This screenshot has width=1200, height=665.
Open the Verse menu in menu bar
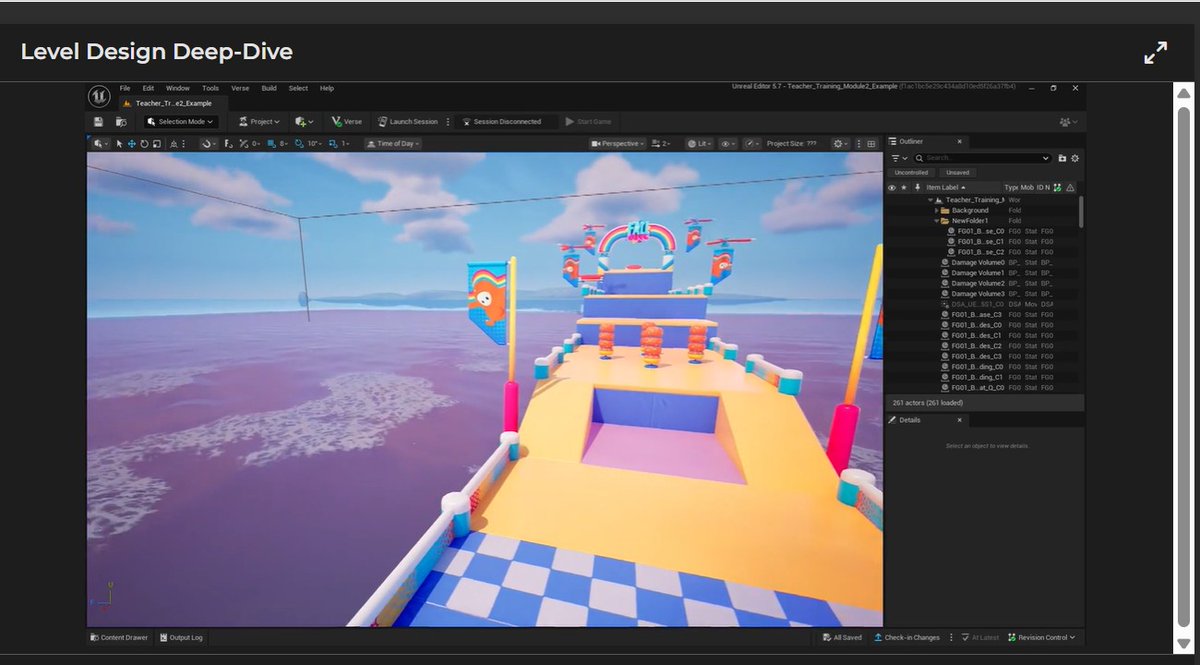point(240,88)
